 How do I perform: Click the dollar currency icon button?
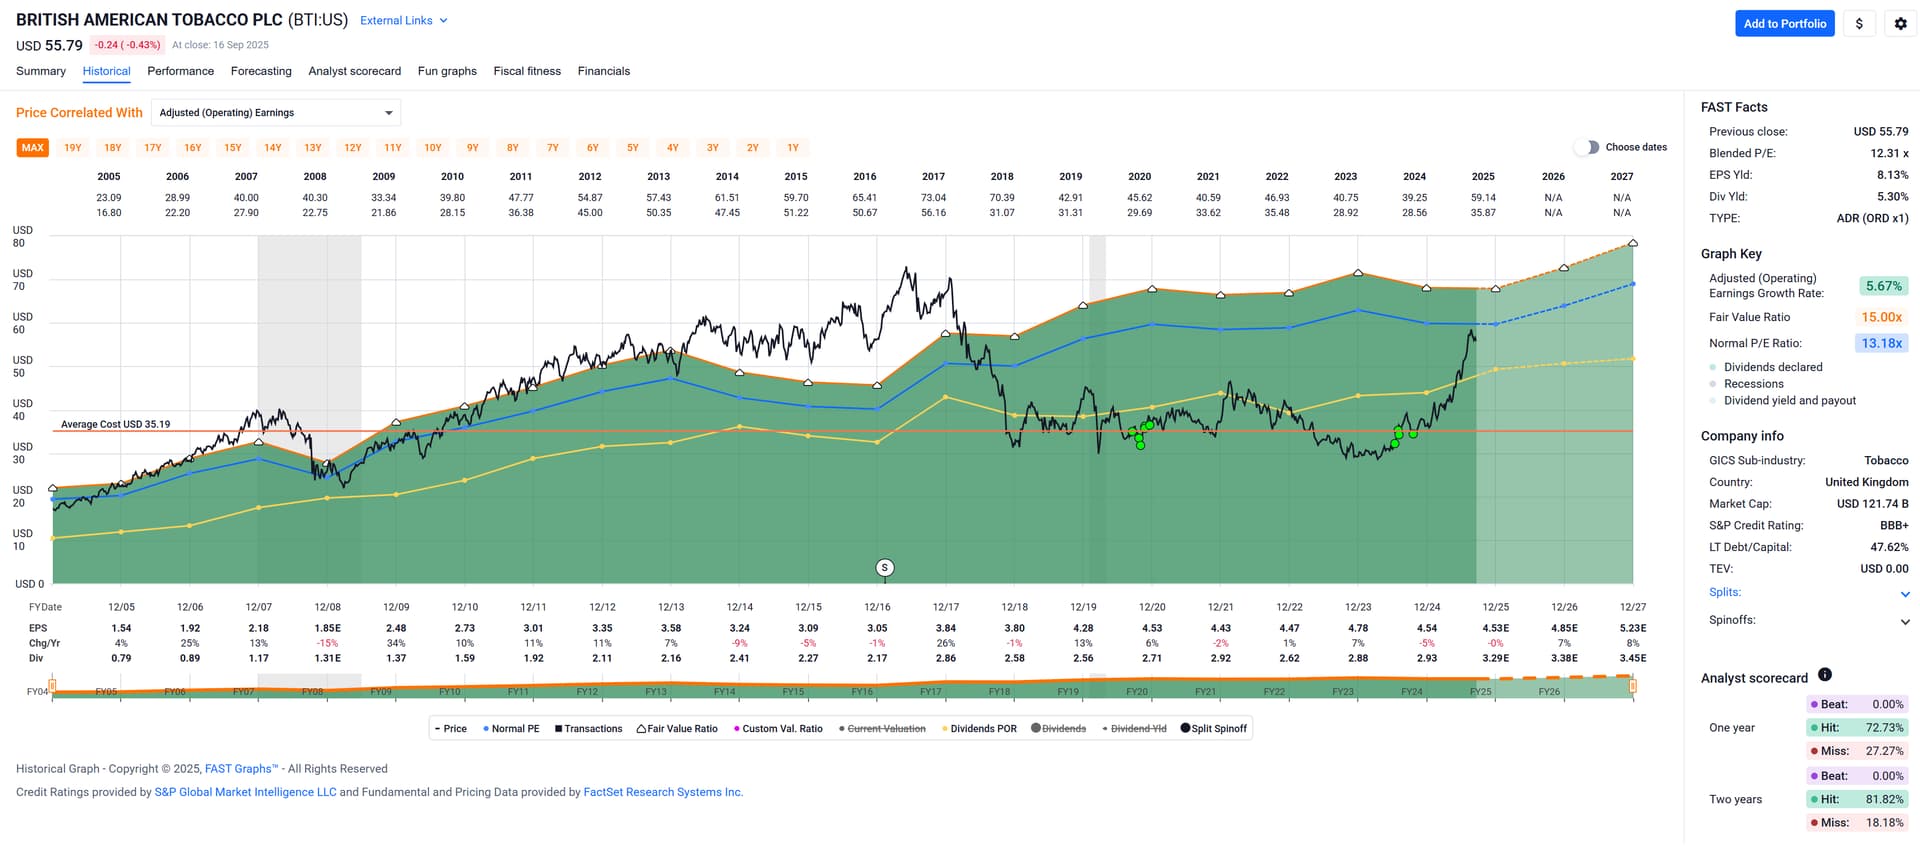pyautogui.click(x=1859, y=24)
